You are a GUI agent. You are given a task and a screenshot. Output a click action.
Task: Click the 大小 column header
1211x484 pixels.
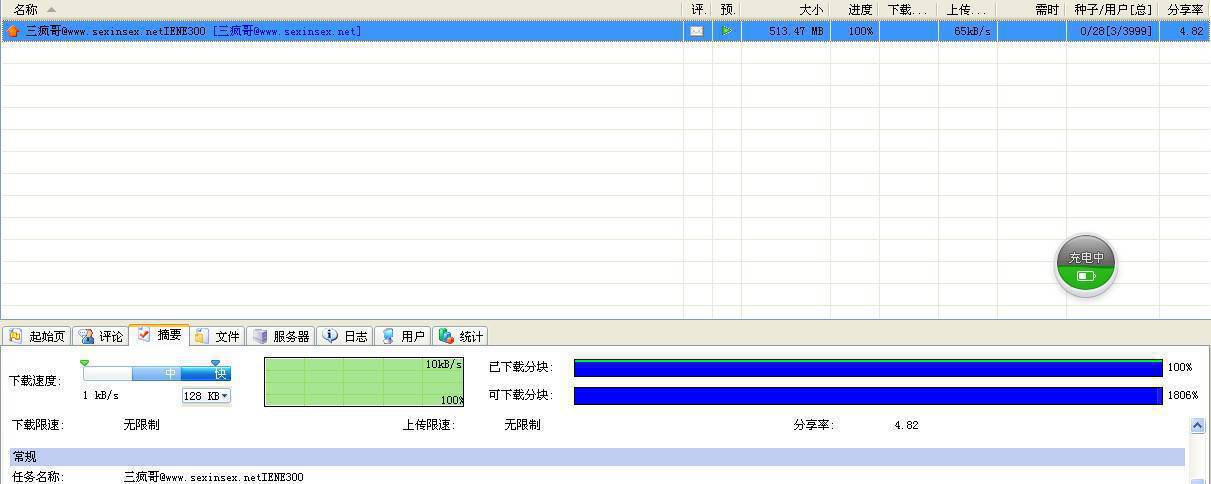(x=786, y=9)
